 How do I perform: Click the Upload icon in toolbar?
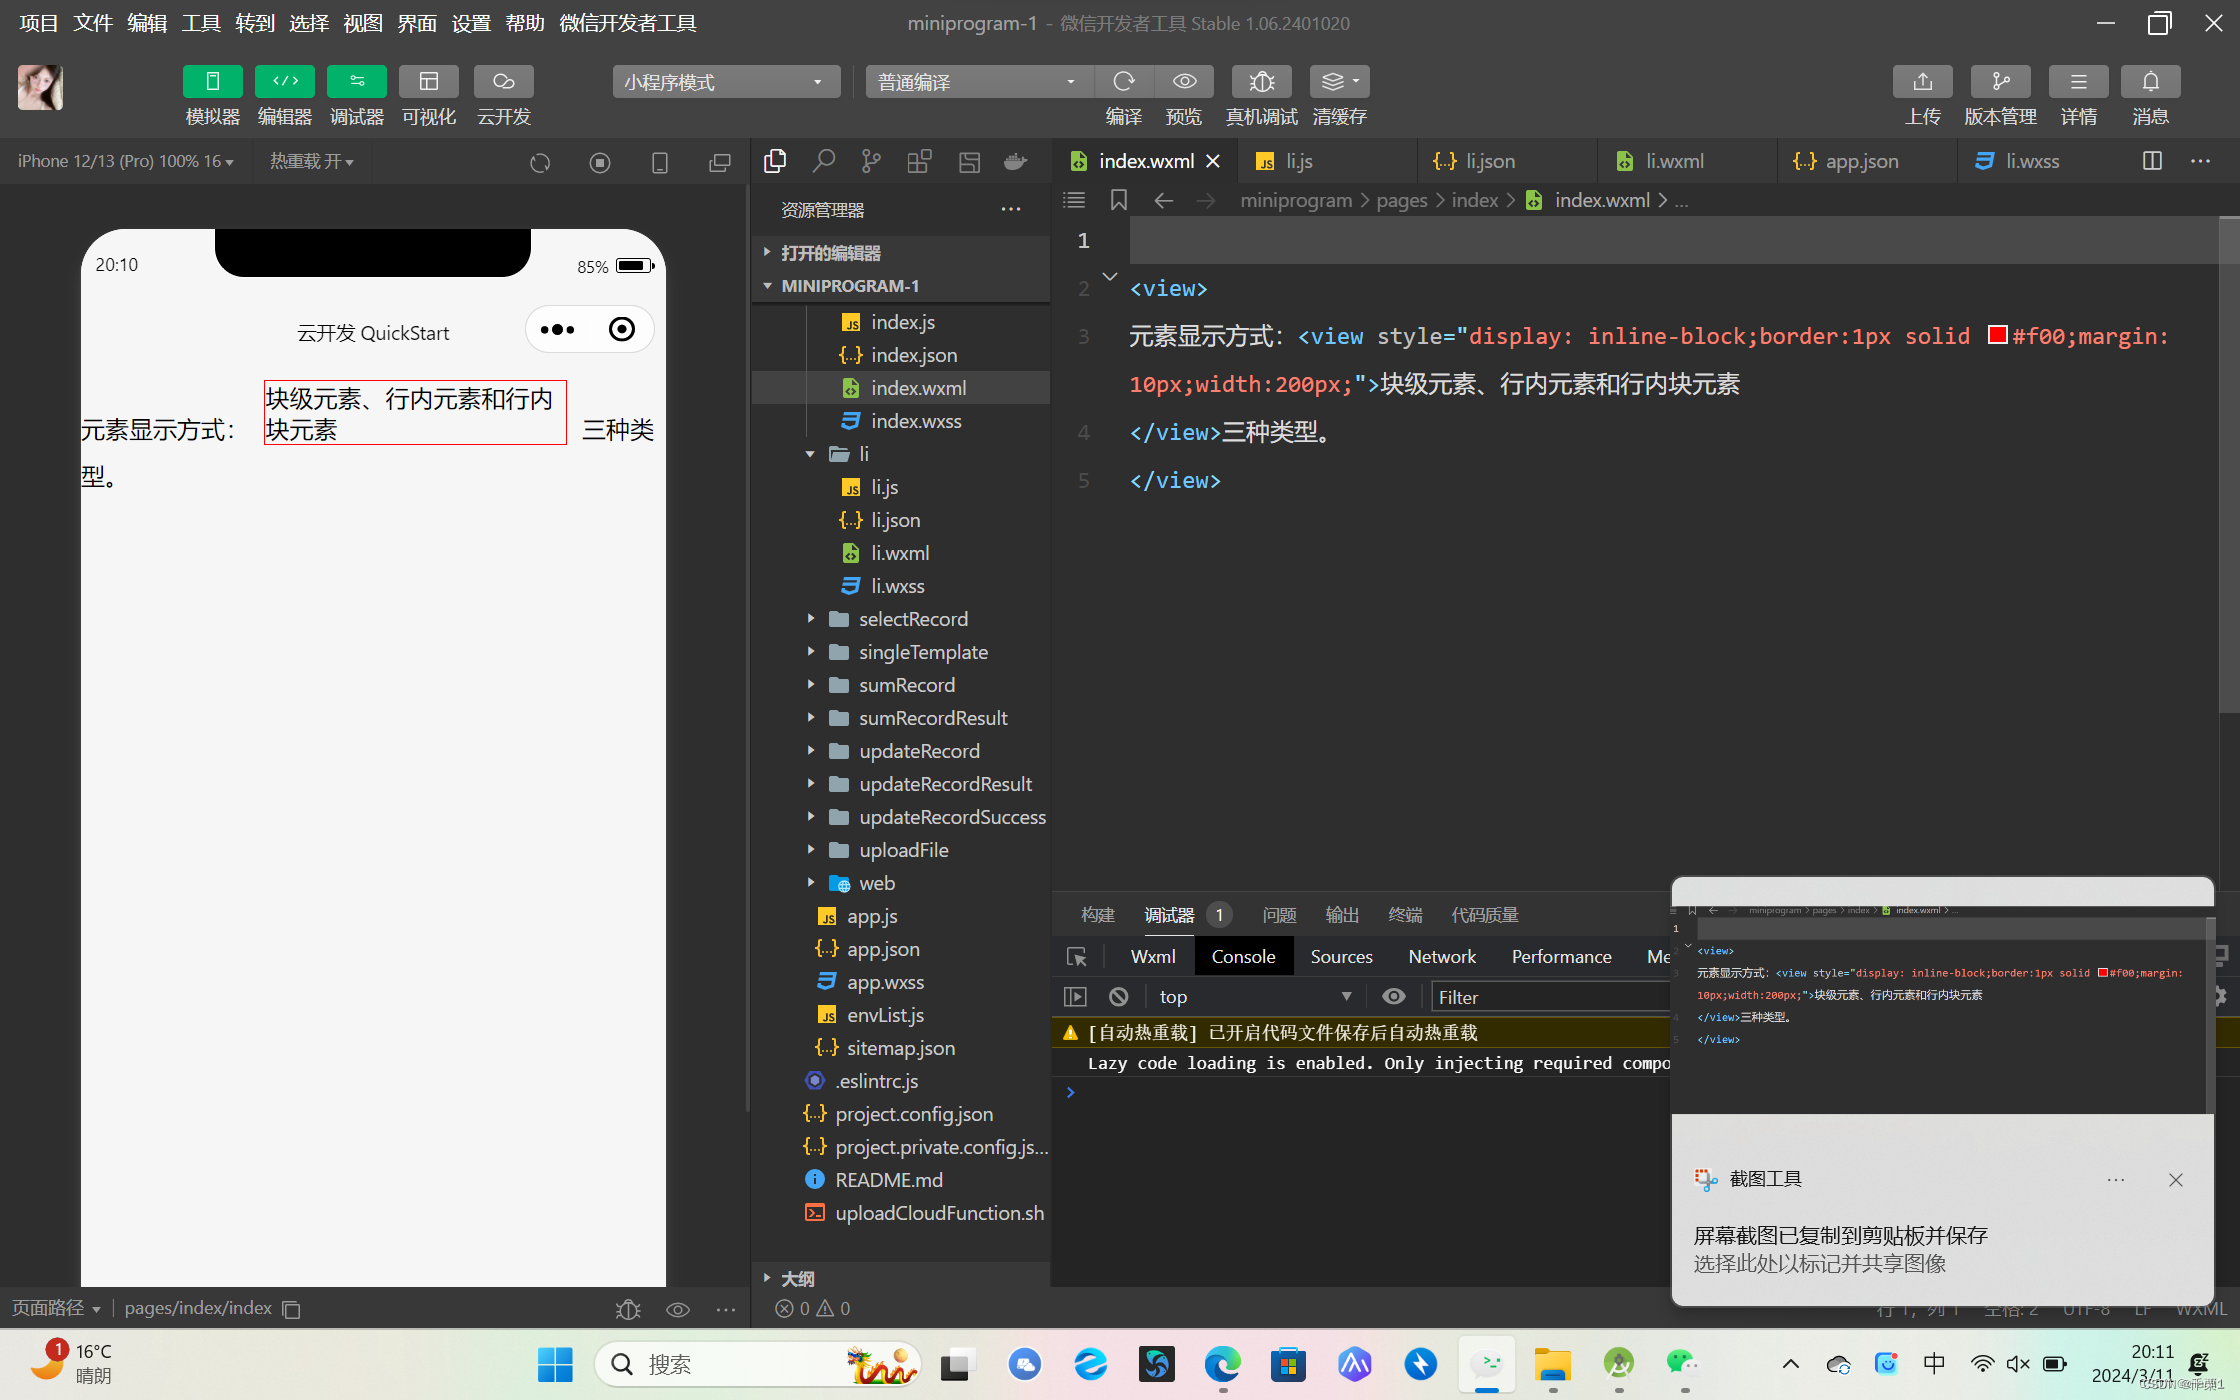(x=1922, y=82)
